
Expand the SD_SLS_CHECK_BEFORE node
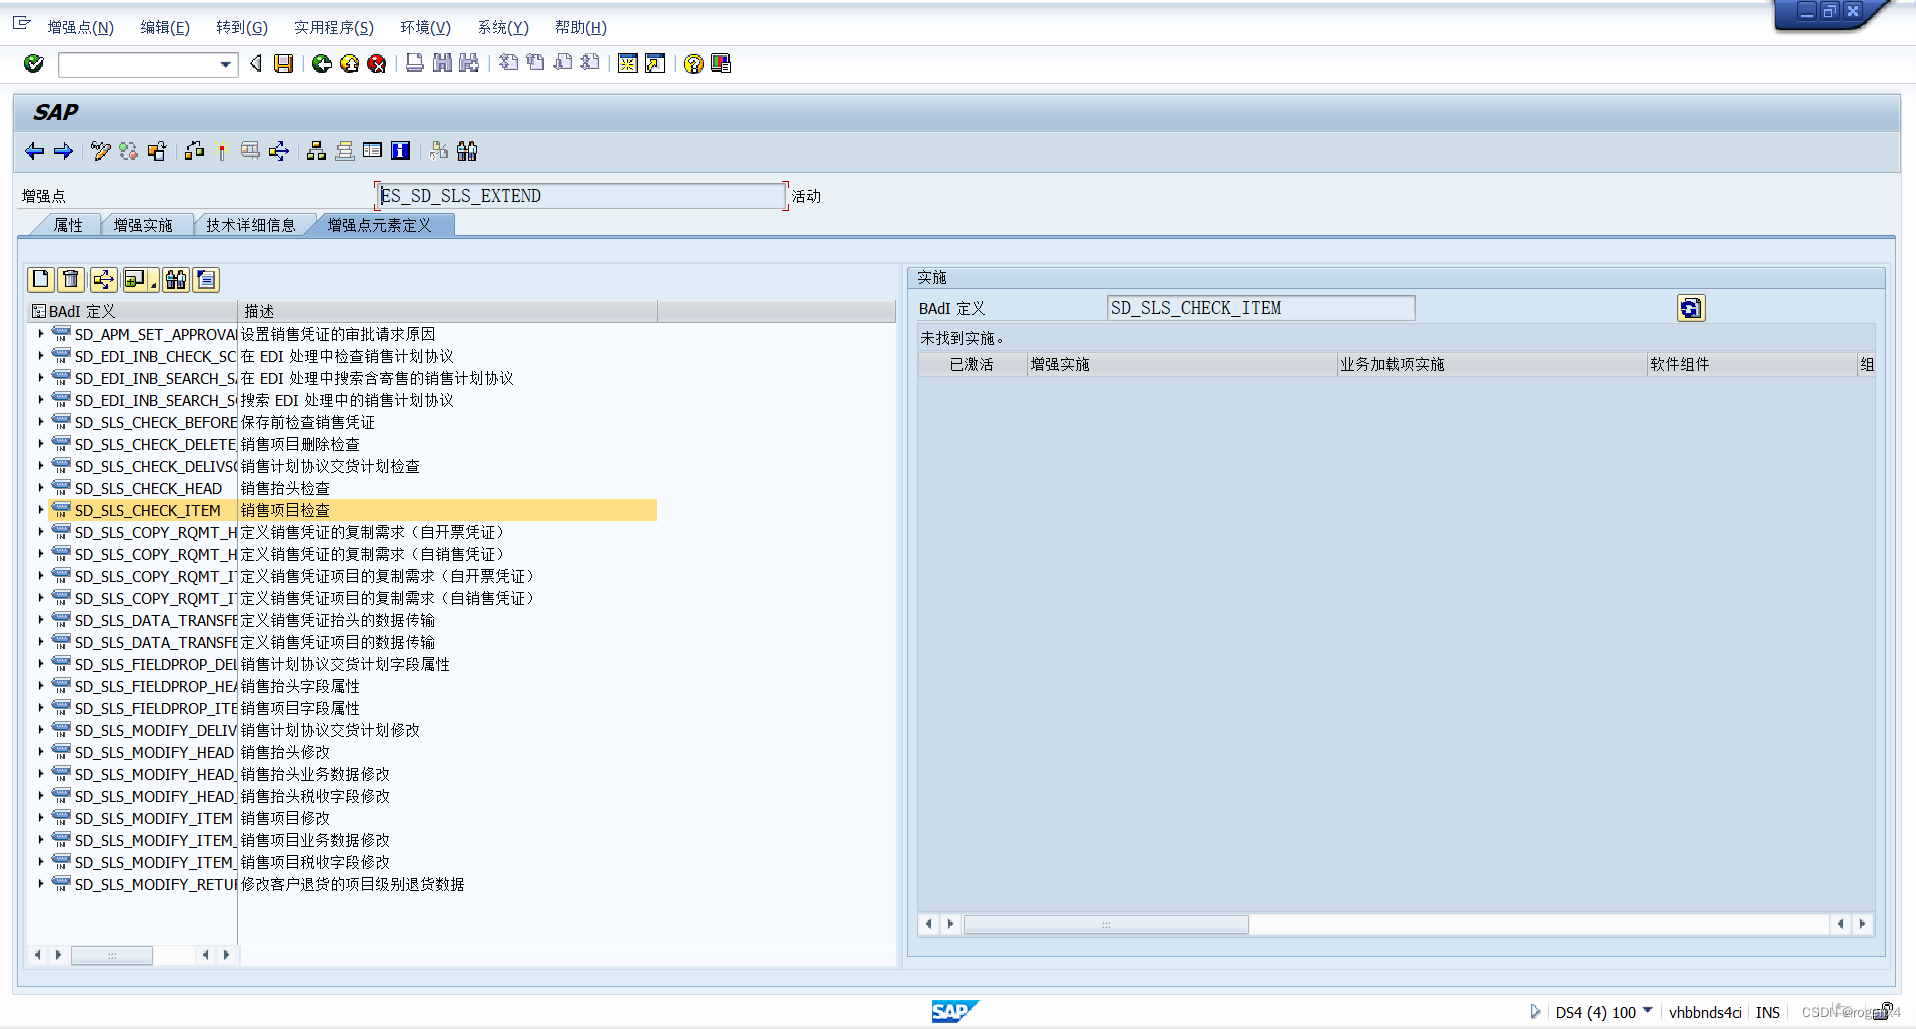pyautogui.click(x=40, y=422)
